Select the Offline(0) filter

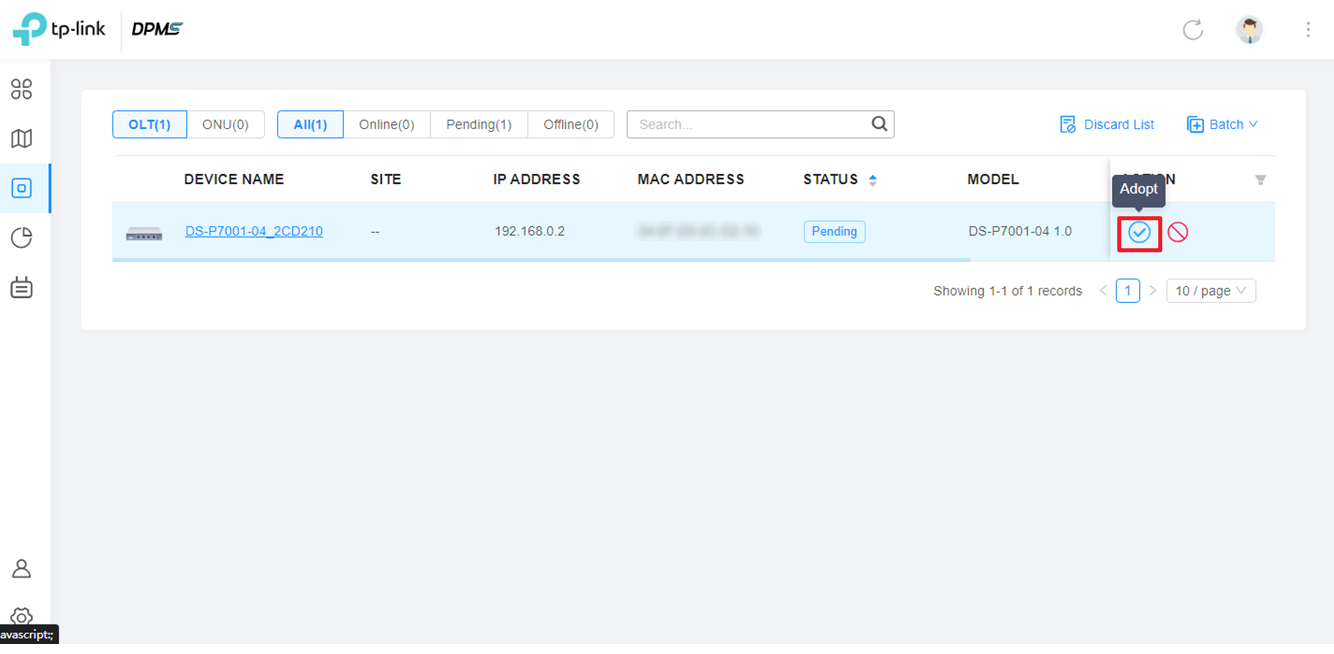pos(571,124)
